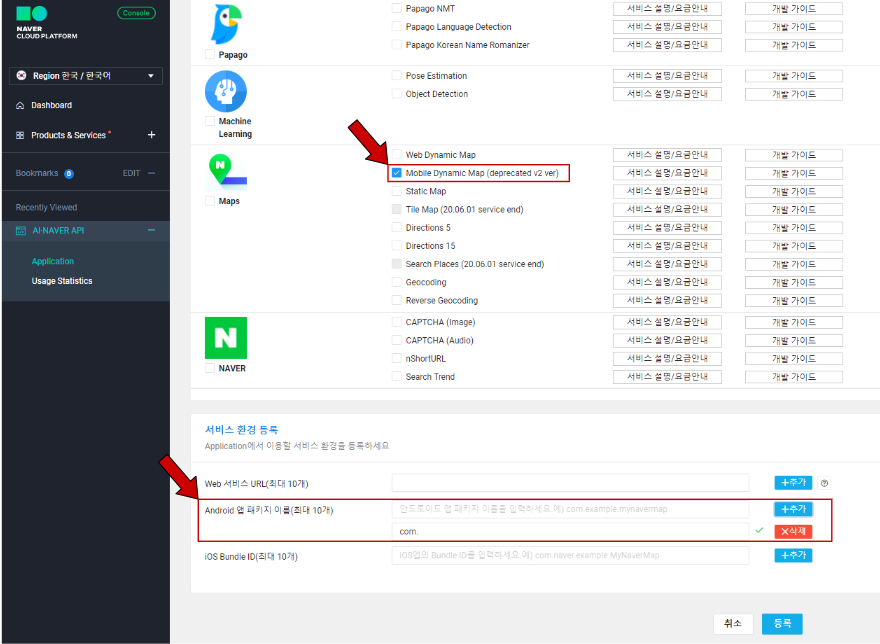Open developer guide for Pose Estimation
Image resolution: width=880 pixels, height=644 pixels.
[794, 76]
